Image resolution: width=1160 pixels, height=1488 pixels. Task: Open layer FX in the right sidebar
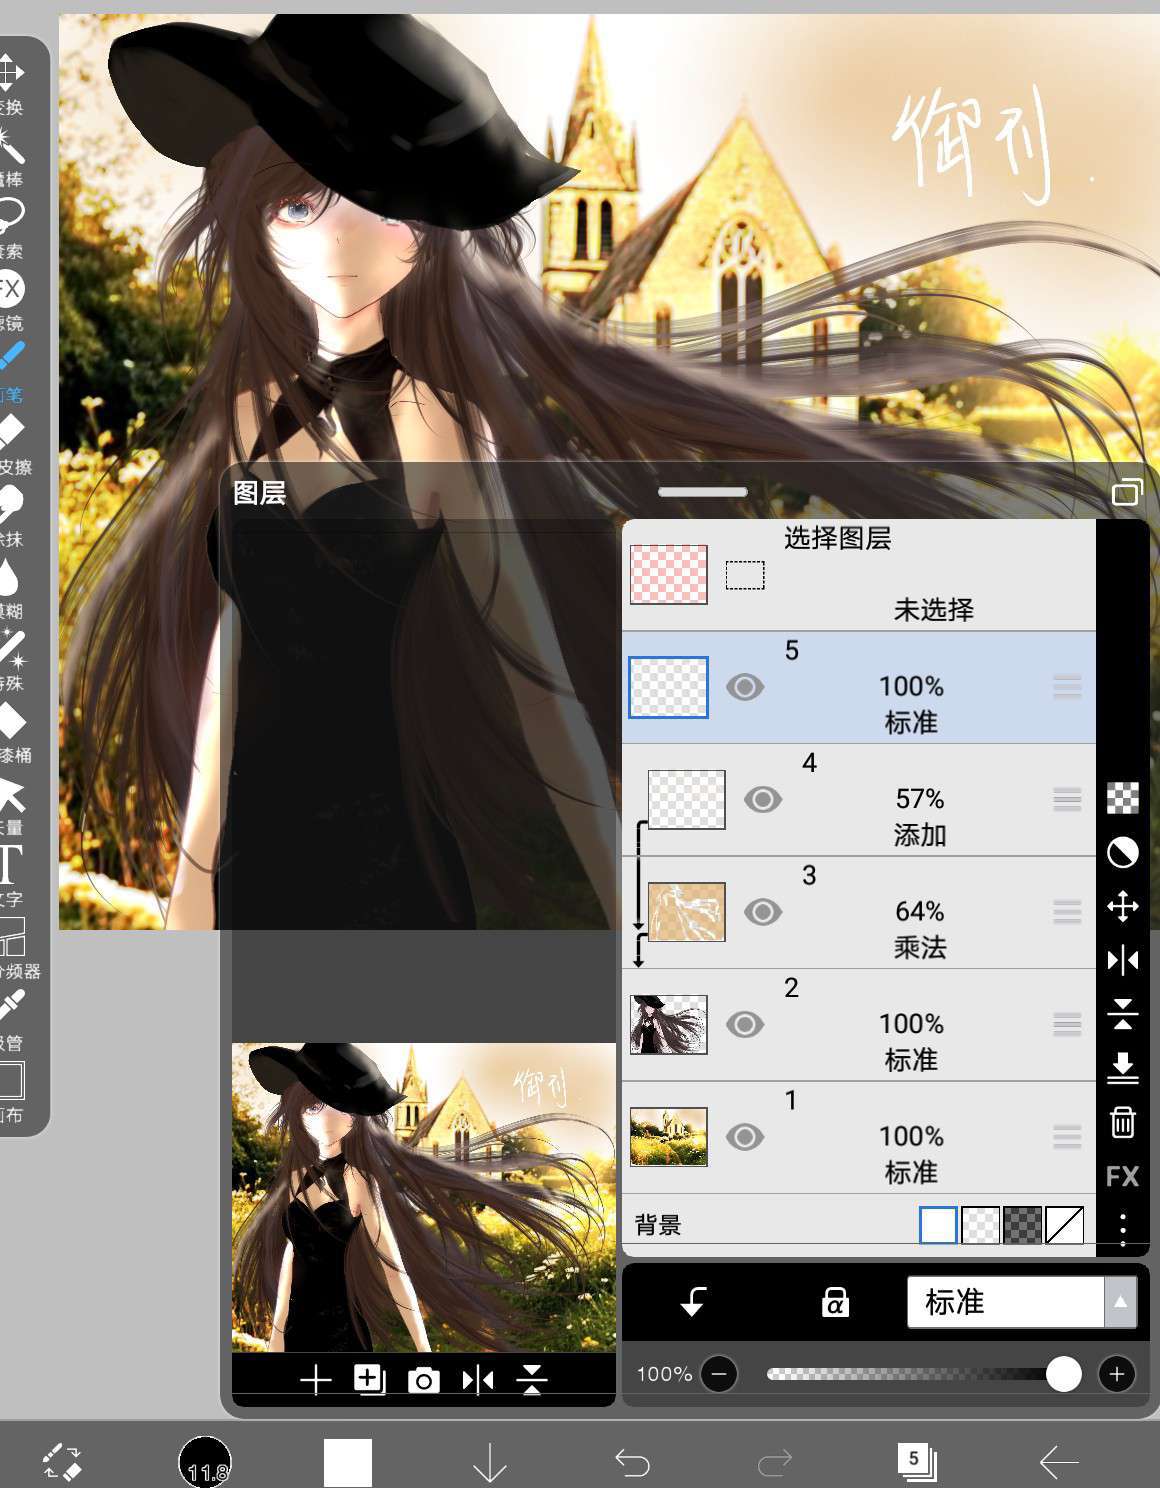click(x=1123, y=1176)
